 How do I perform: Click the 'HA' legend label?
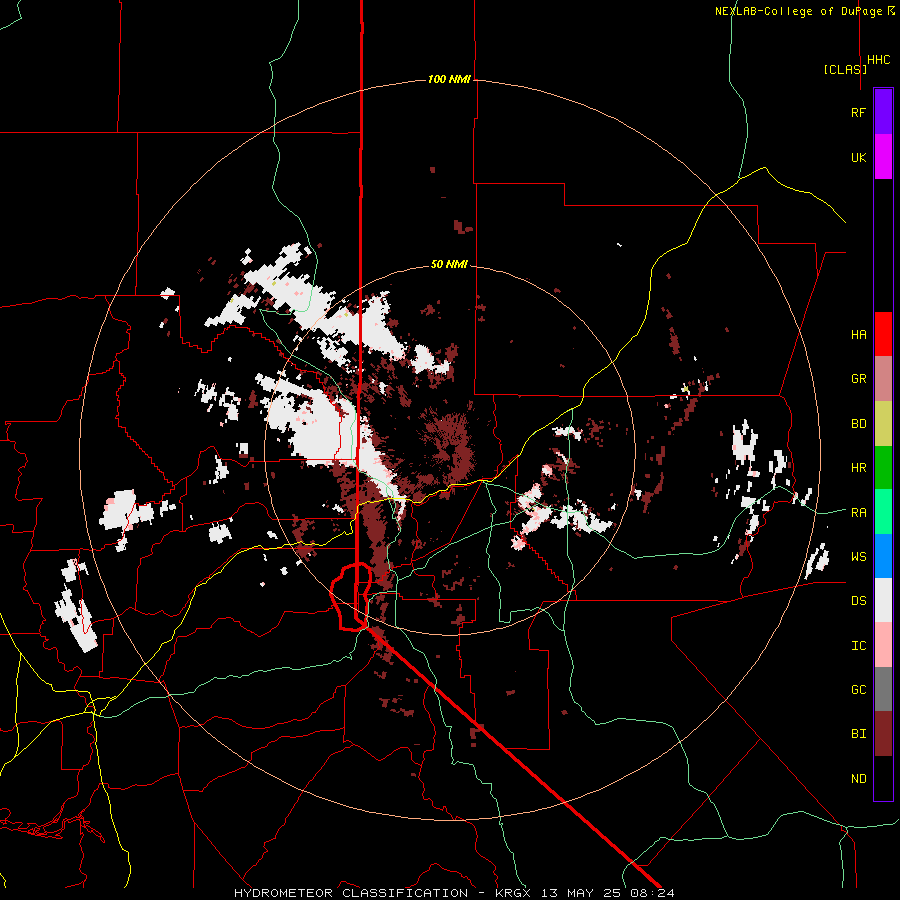click(x=858, y=335)
